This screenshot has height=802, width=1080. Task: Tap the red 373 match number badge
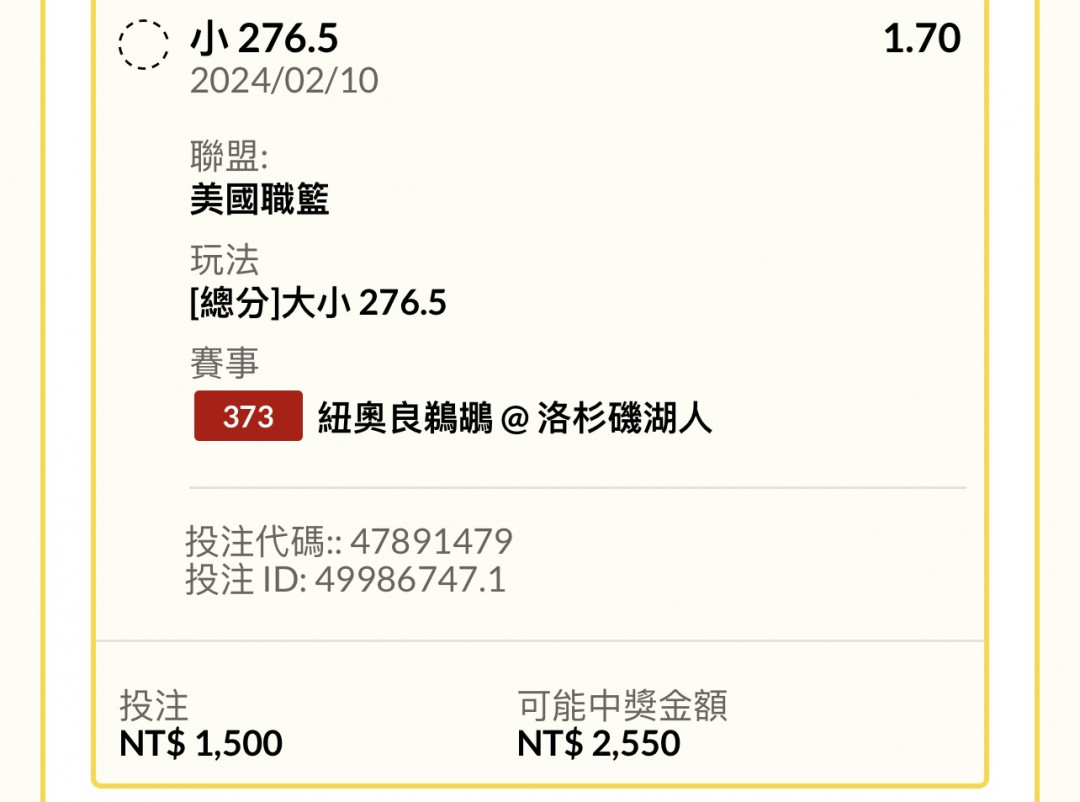pyautogui.click(x=248, y=416)
